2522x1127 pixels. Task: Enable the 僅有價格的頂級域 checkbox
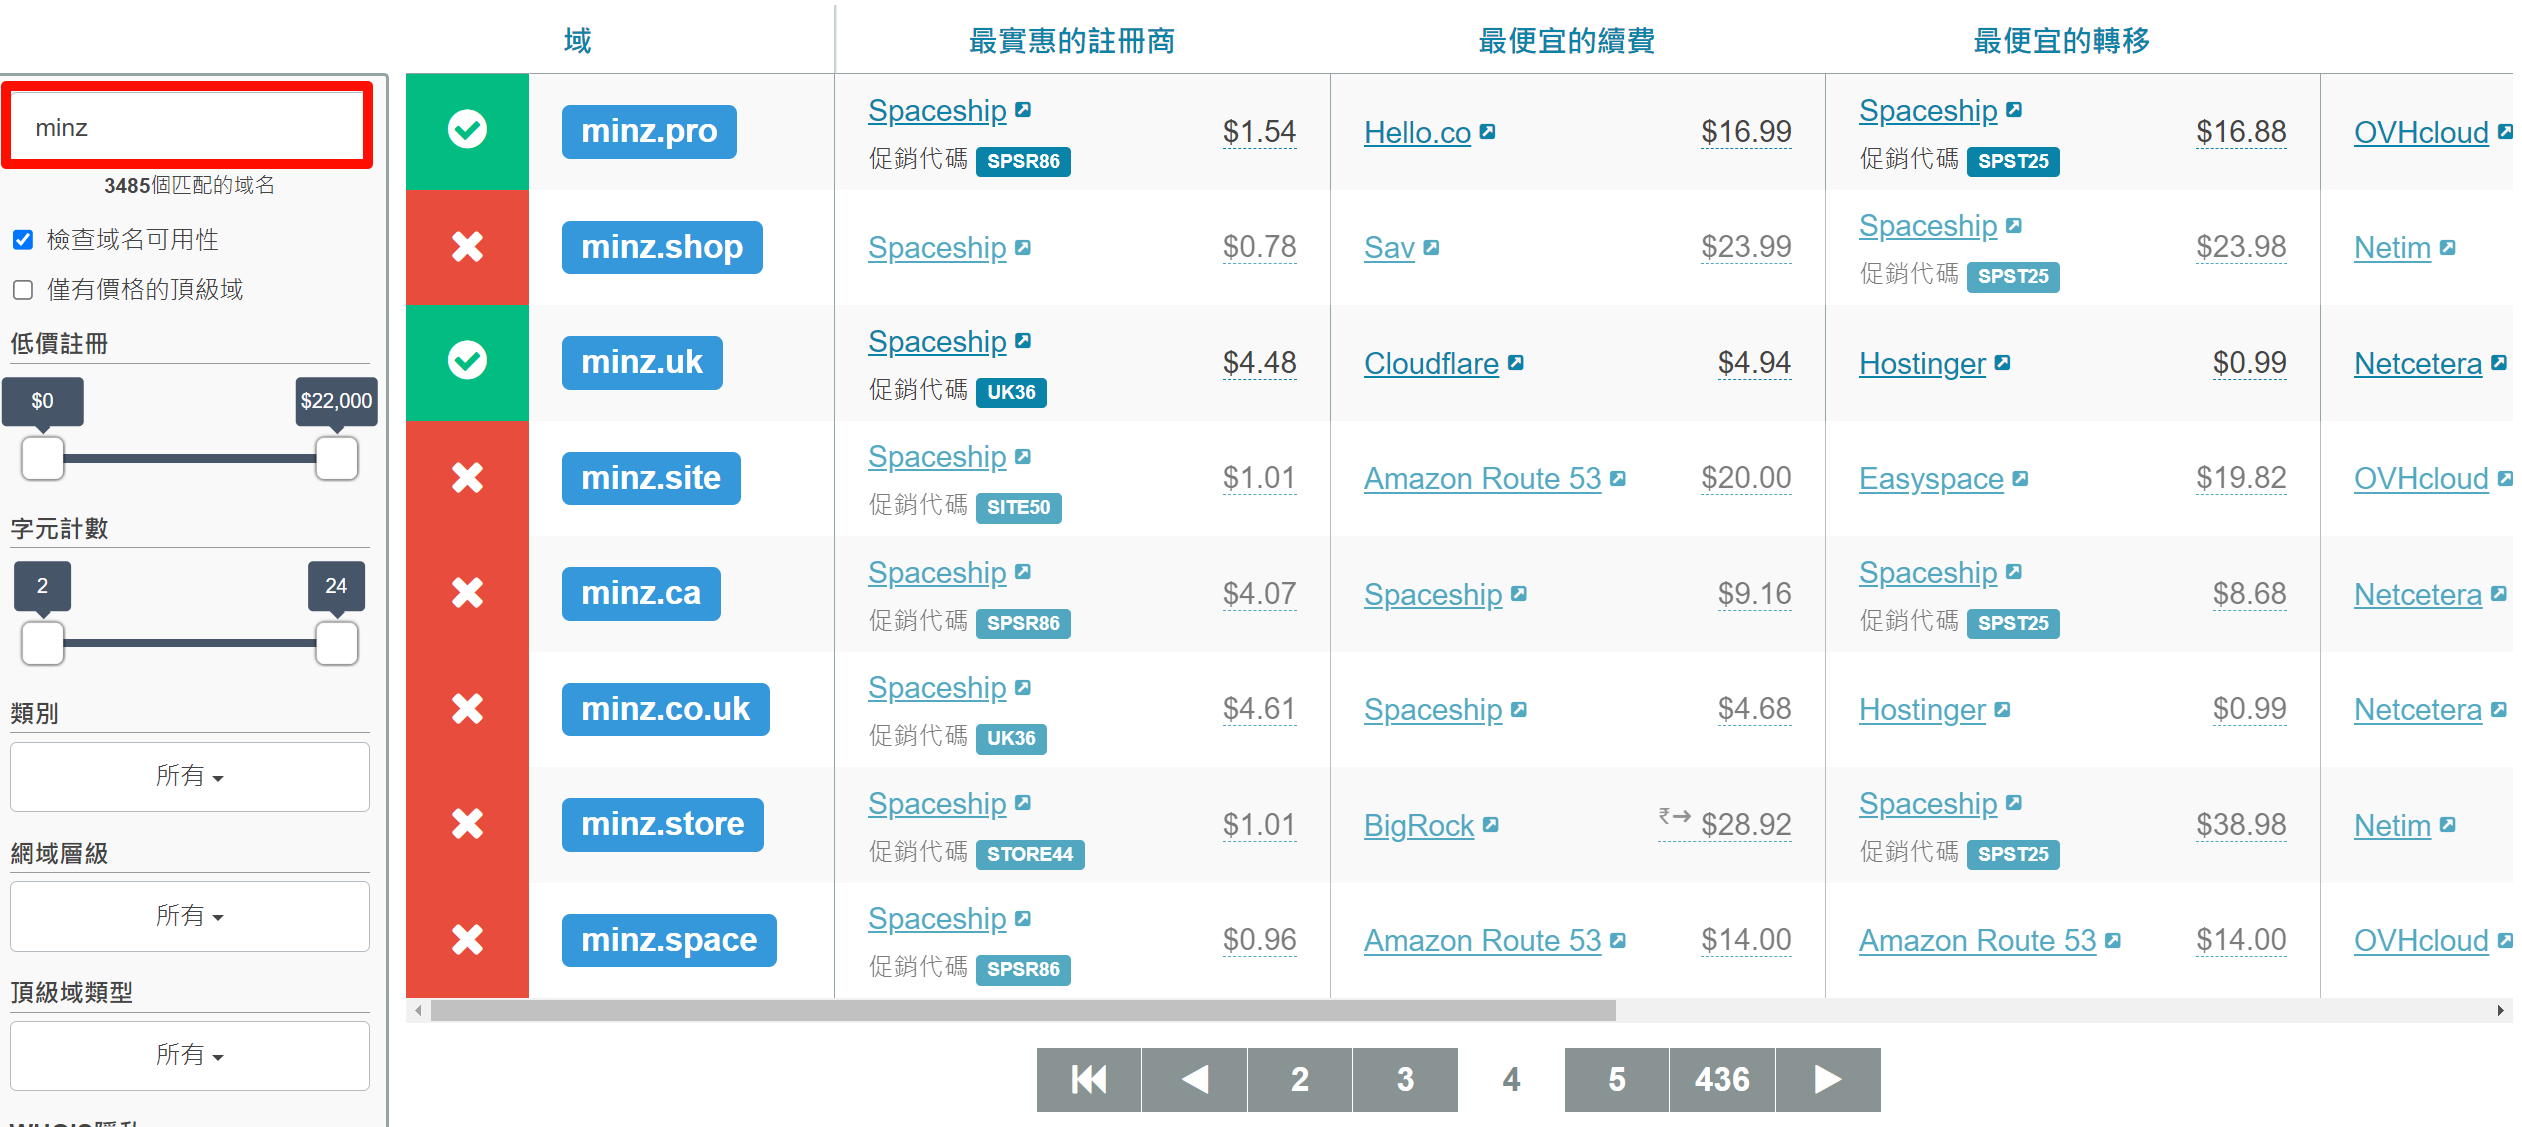[23, 290]
